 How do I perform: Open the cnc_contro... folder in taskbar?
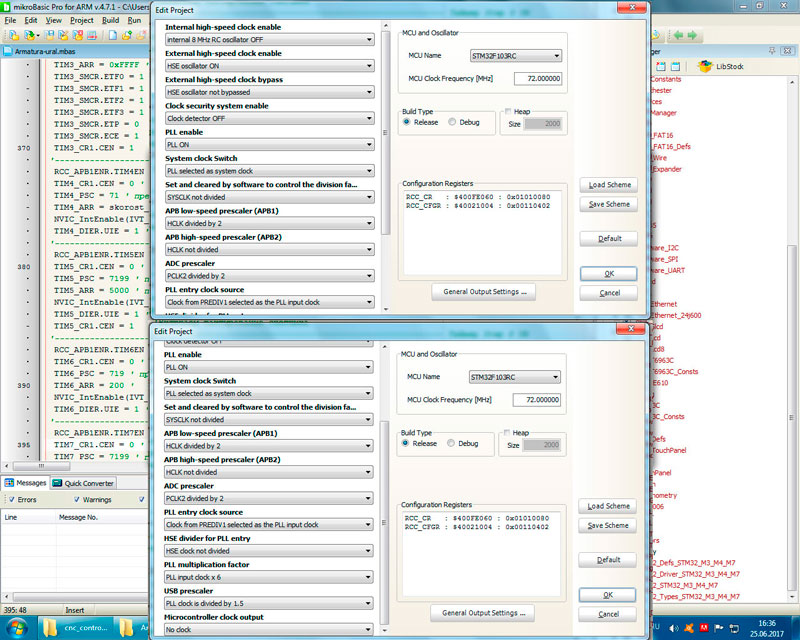point(77,627)
